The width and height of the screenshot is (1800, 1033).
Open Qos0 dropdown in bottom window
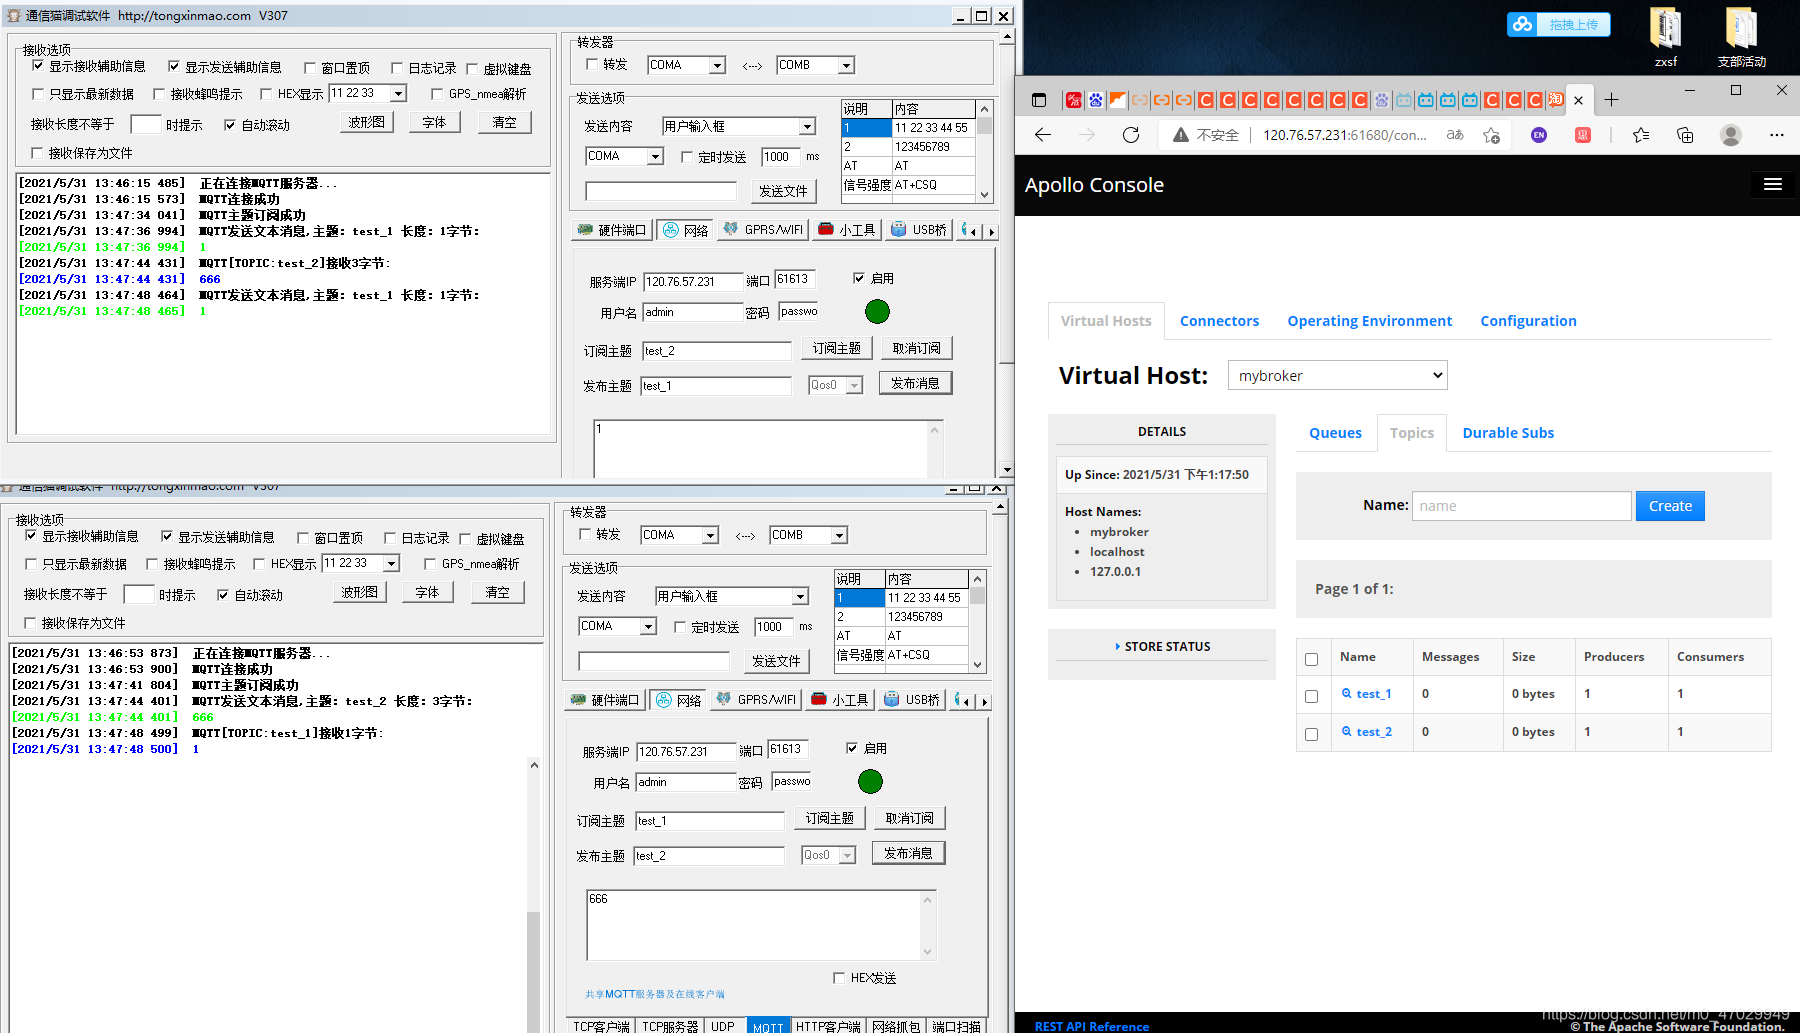(847, 855)
